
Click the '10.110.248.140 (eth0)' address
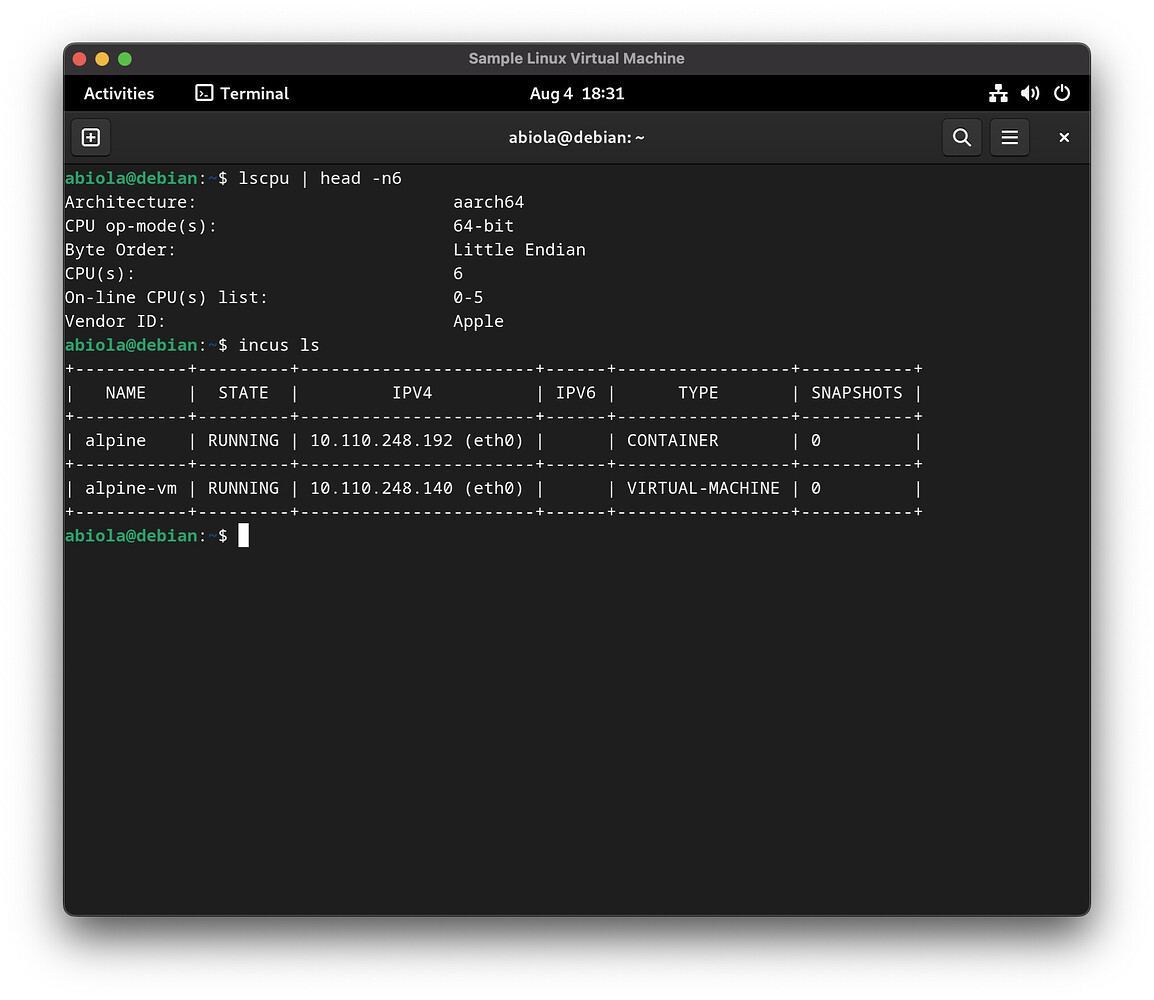point(417,489)
